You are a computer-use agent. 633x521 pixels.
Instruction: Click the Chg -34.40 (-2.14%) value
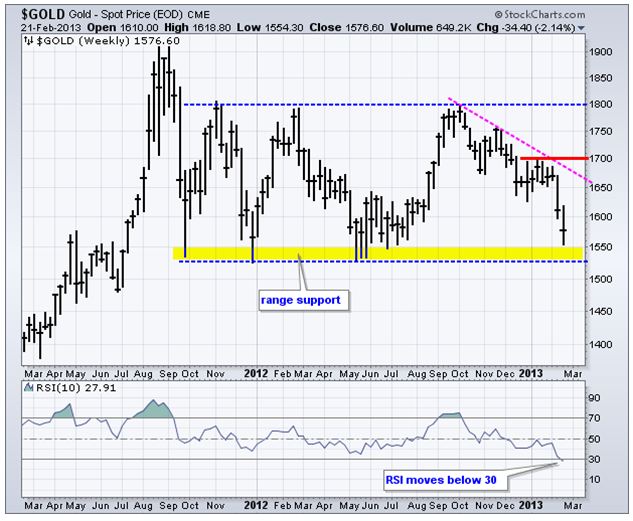click(x=526, y=28)
